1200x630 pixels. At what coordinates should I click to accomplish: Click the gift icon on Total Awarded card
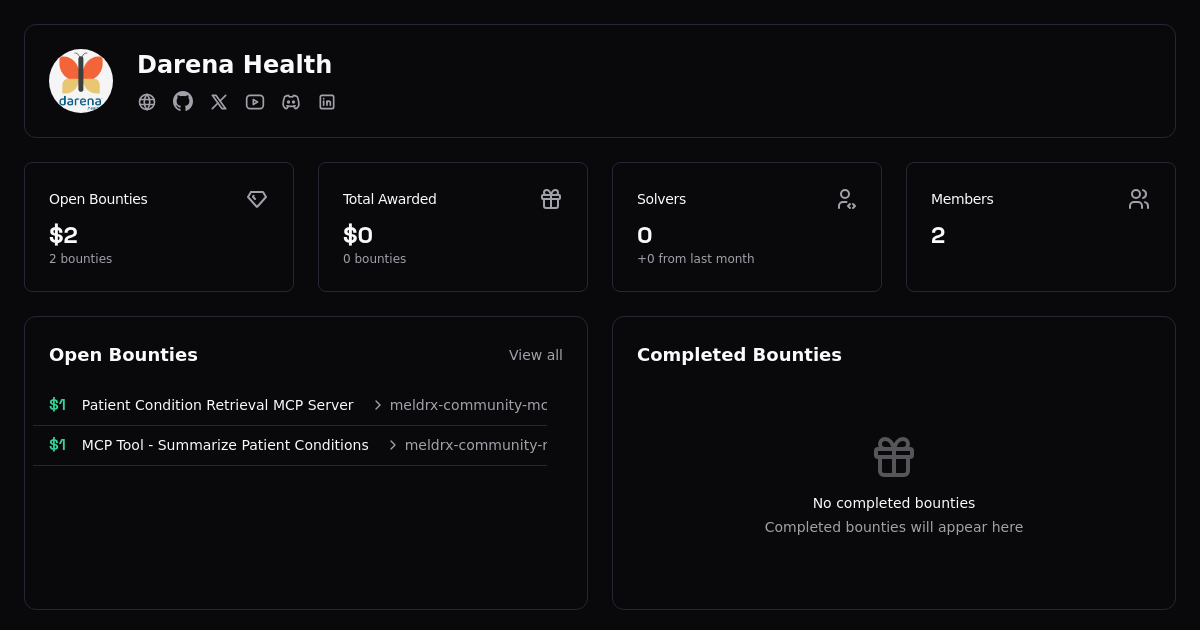551,199
